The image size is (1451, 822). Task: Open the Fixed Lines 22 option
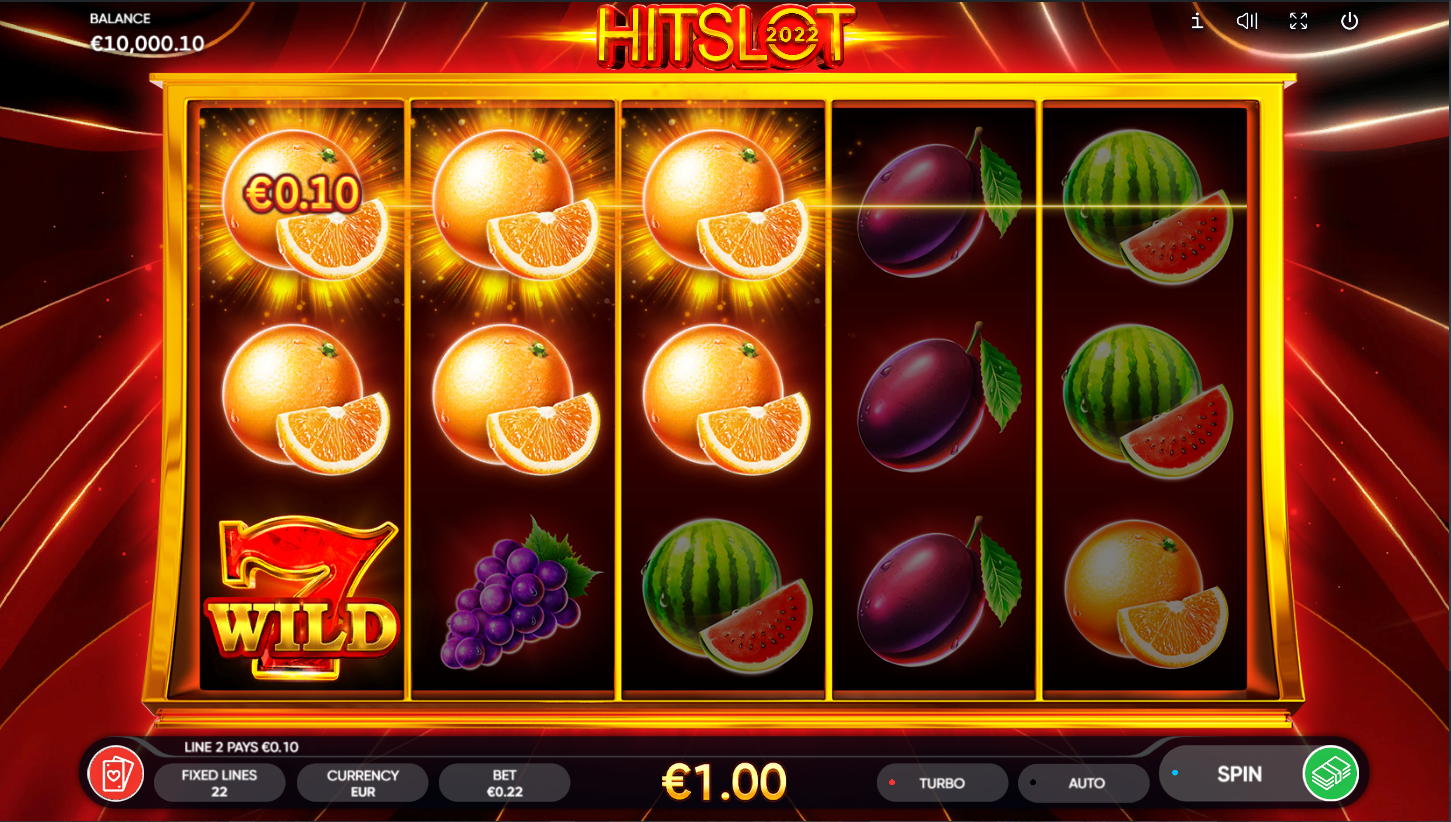click(x=219, y=783)
